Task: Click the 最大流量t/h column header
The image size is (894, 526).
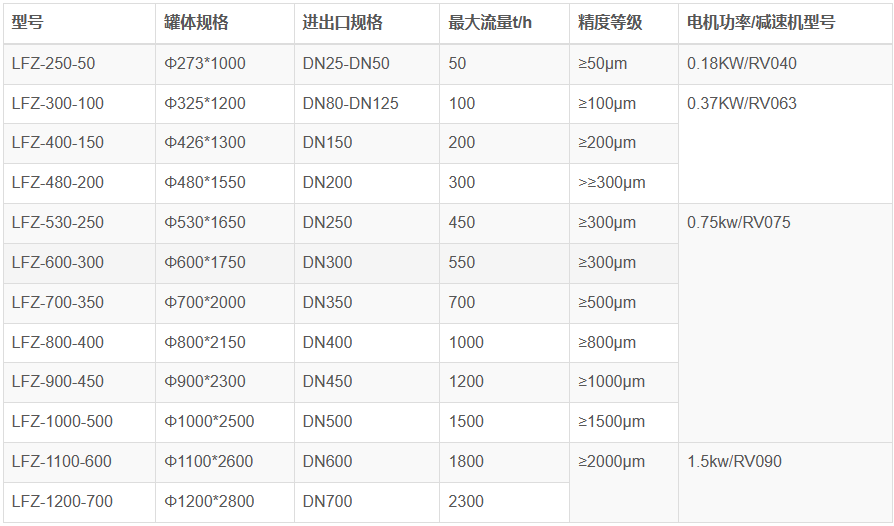Action: [487, 23]
